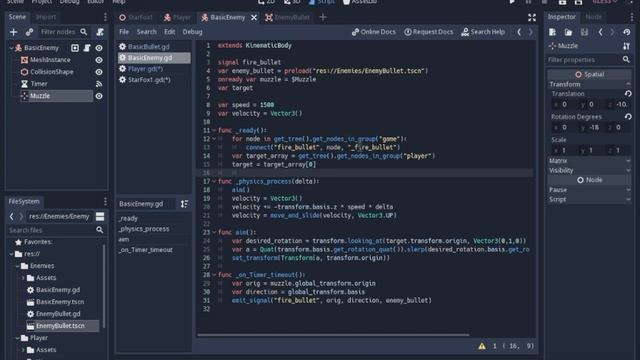
Task: Open FileSystem dock options menu
Action: (105, 201)
